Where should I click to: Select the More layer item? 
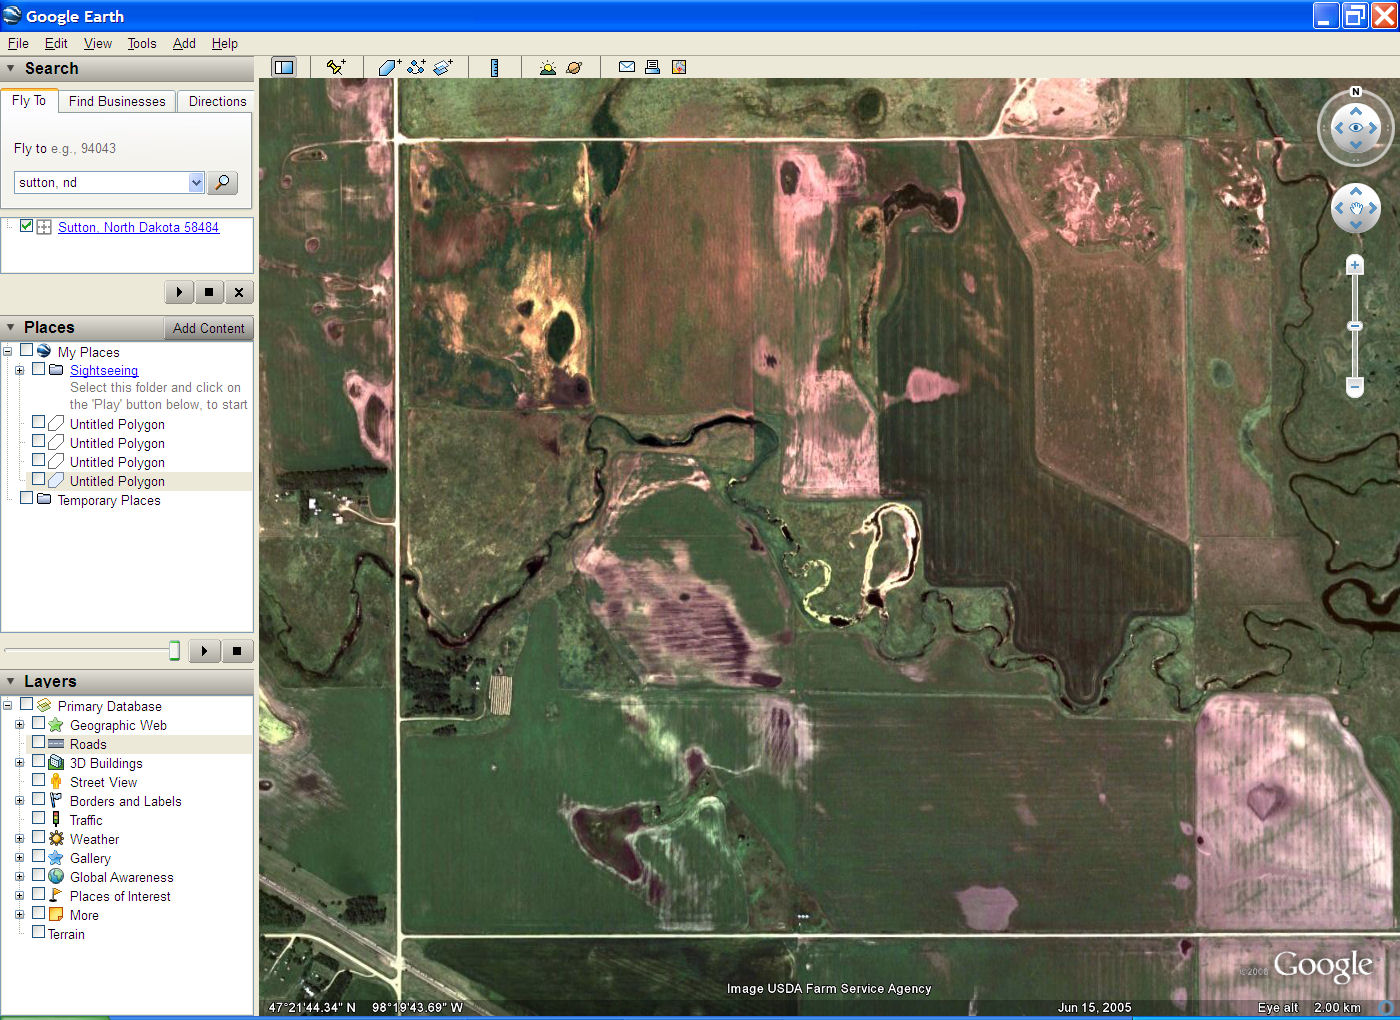[x=84, y=915]
